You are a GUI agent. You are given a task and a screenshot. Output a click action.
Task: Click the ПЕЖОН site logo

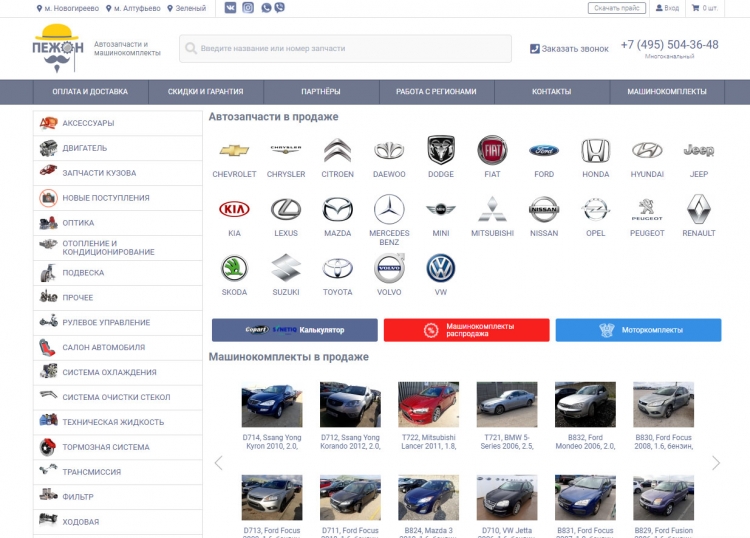coord(58,48)
